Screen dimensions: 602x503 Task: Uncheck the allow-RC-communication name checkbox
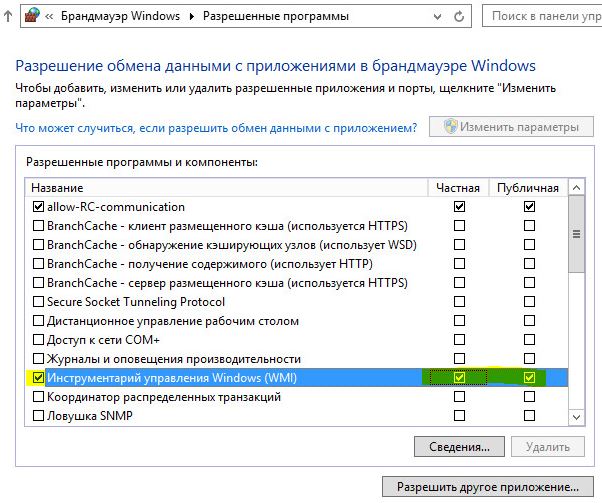(x=39, y=207)
